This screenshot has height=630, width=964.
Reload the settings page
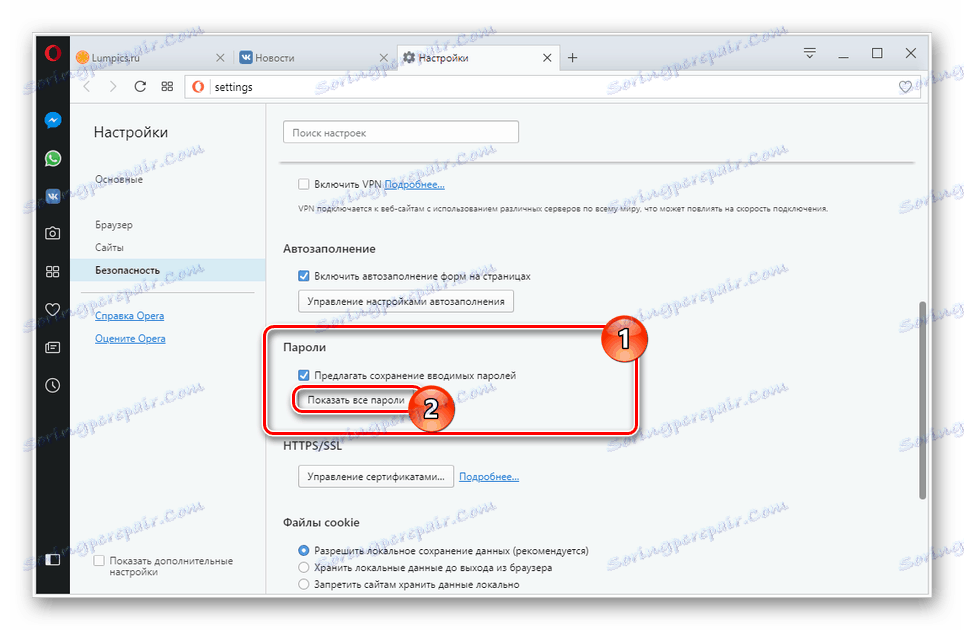pos(140,87)
